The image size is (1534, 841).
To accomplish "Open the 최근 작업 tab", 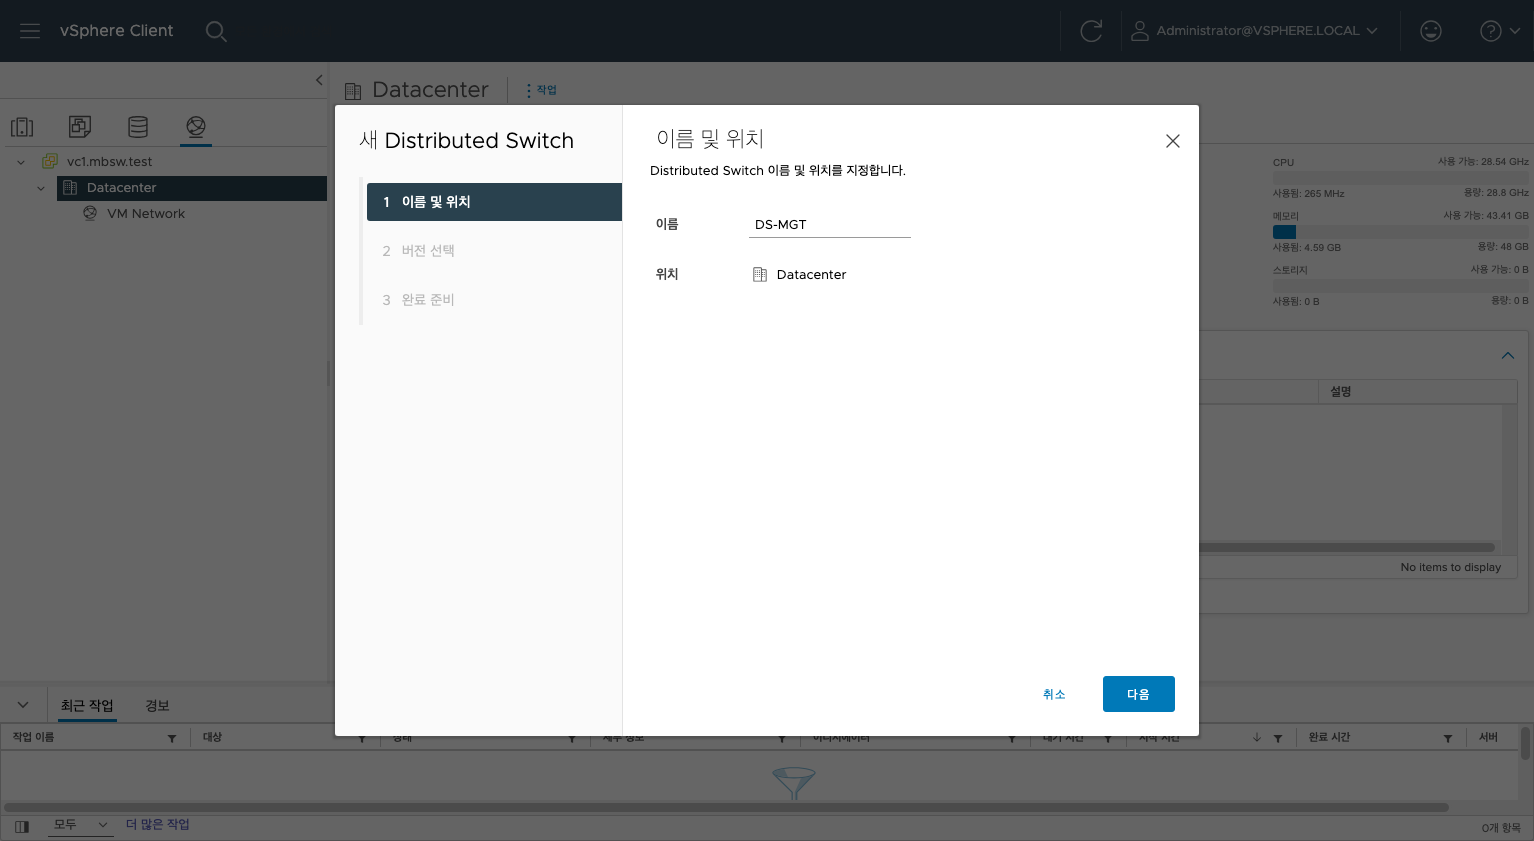I will (87, 706).
